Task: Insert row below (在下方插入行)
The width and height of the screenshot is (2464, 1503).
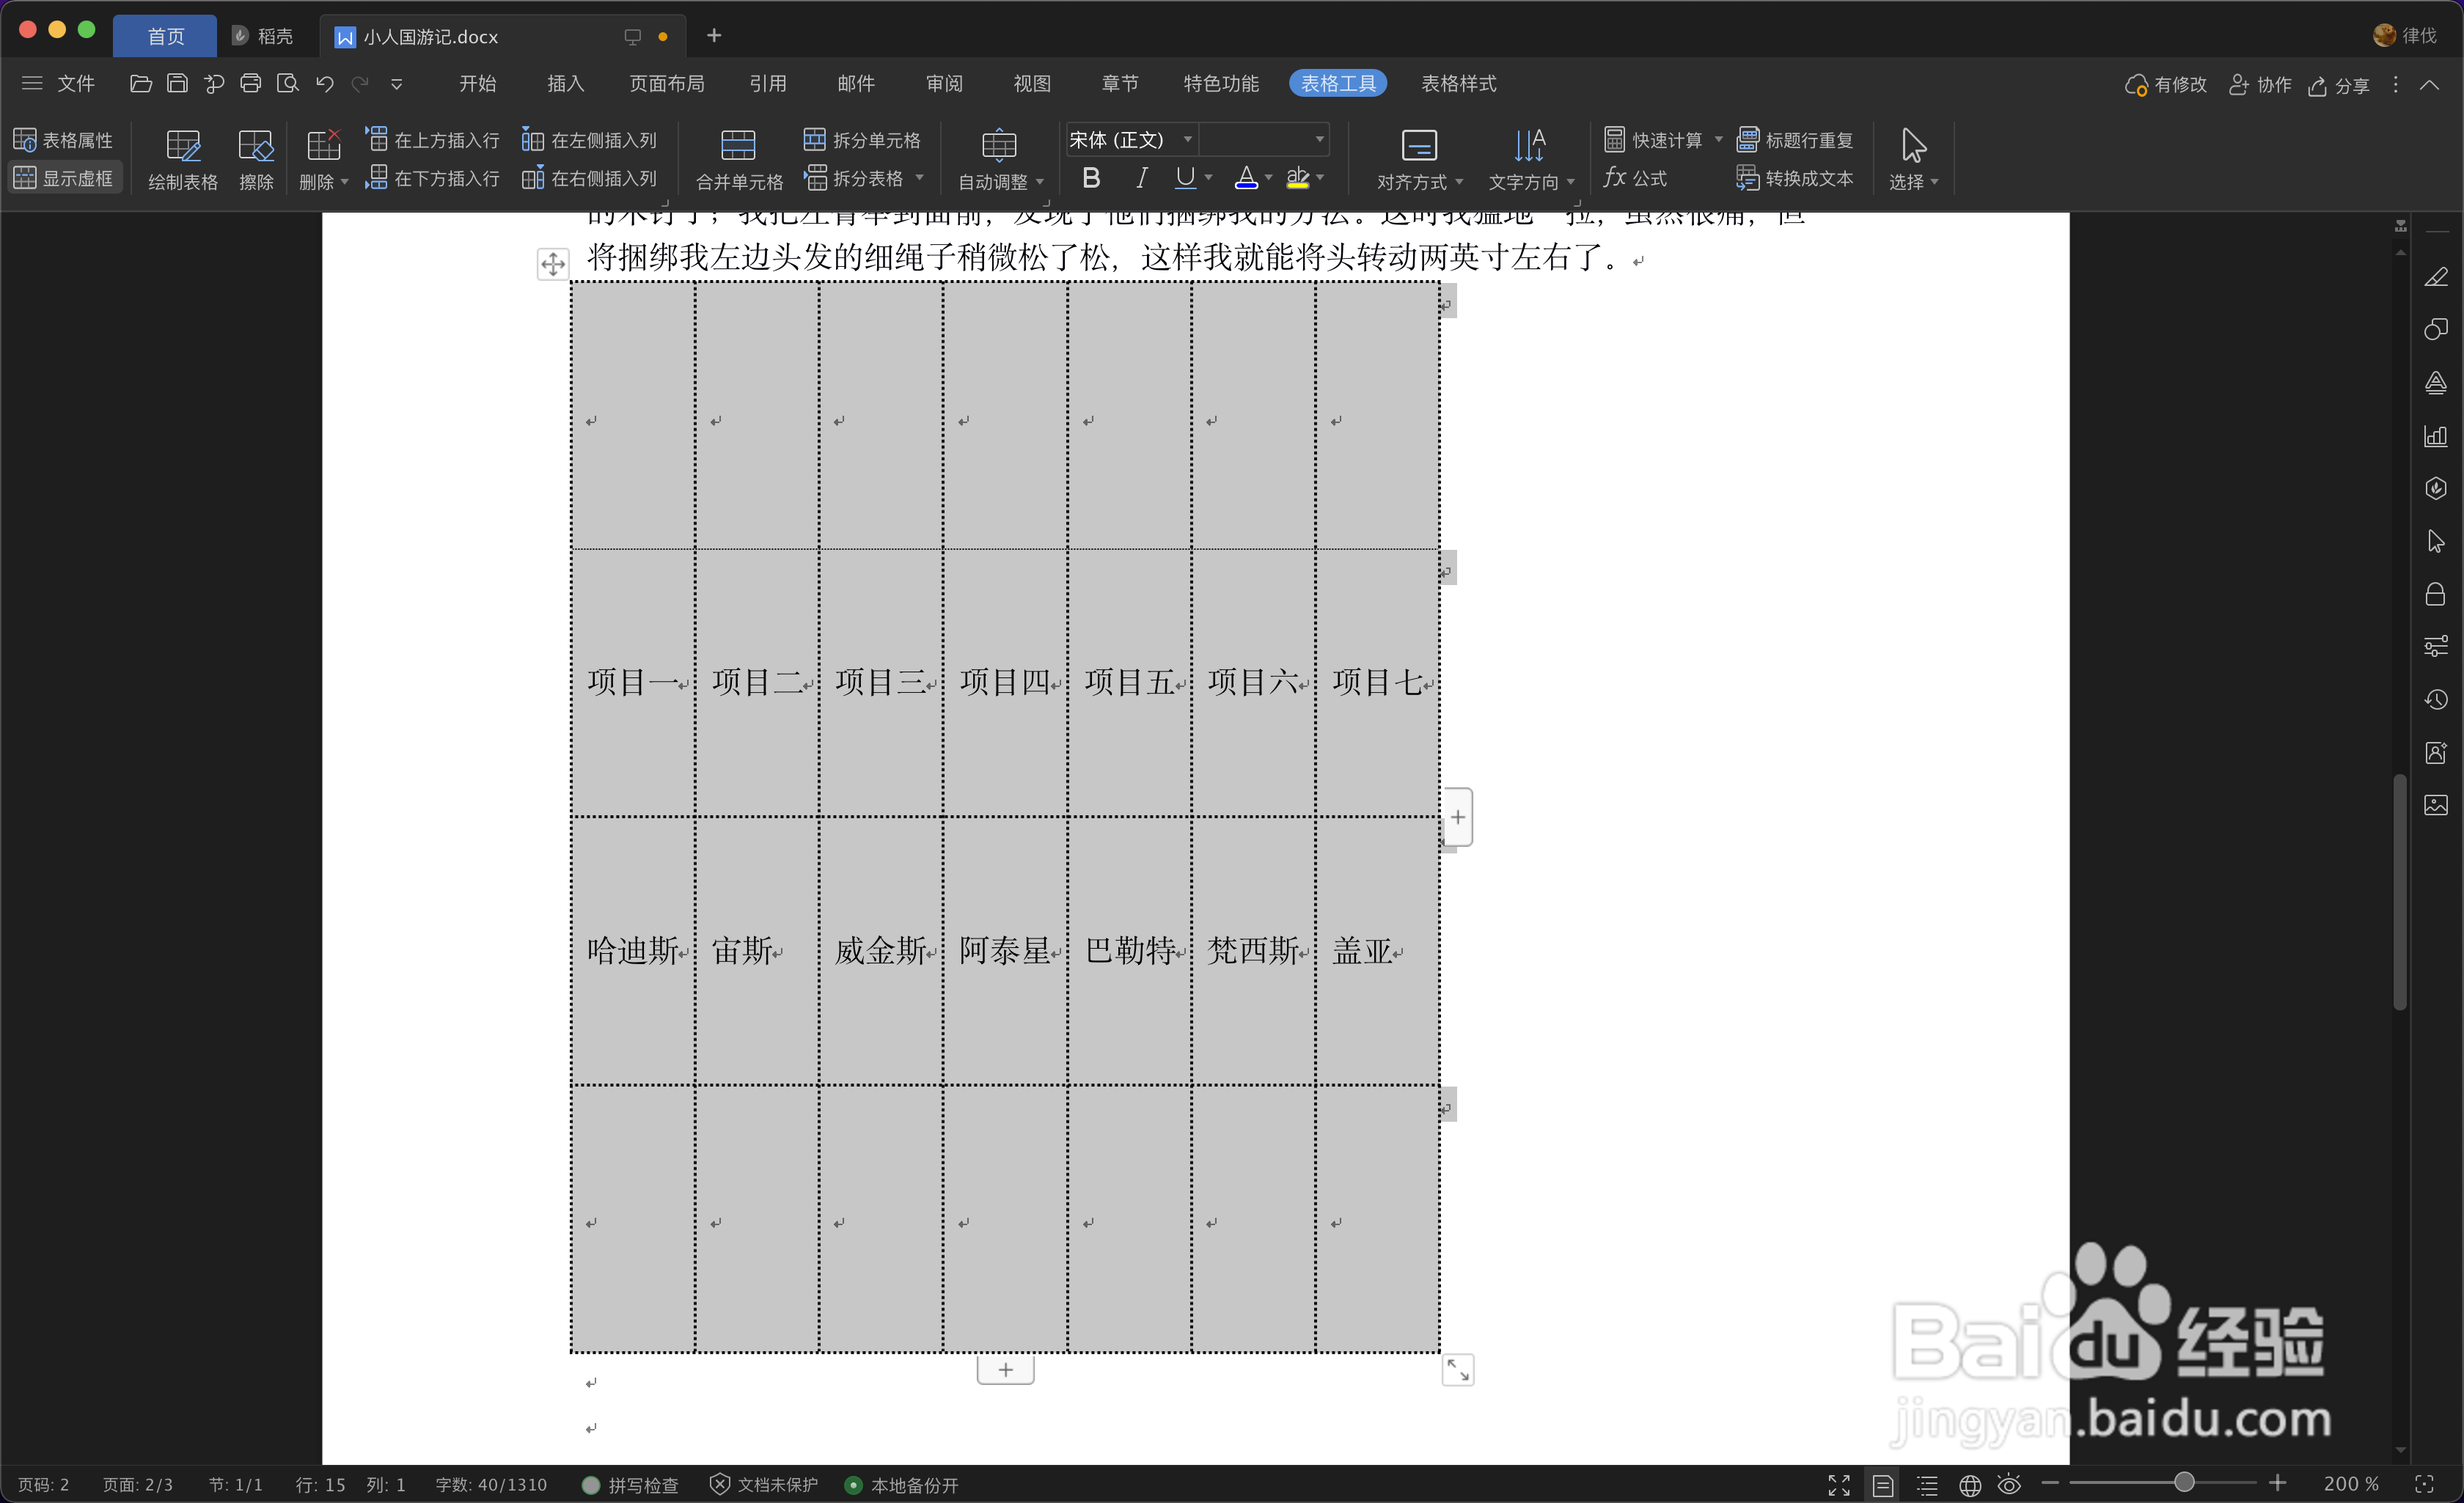Action: (x=432, y=178)
